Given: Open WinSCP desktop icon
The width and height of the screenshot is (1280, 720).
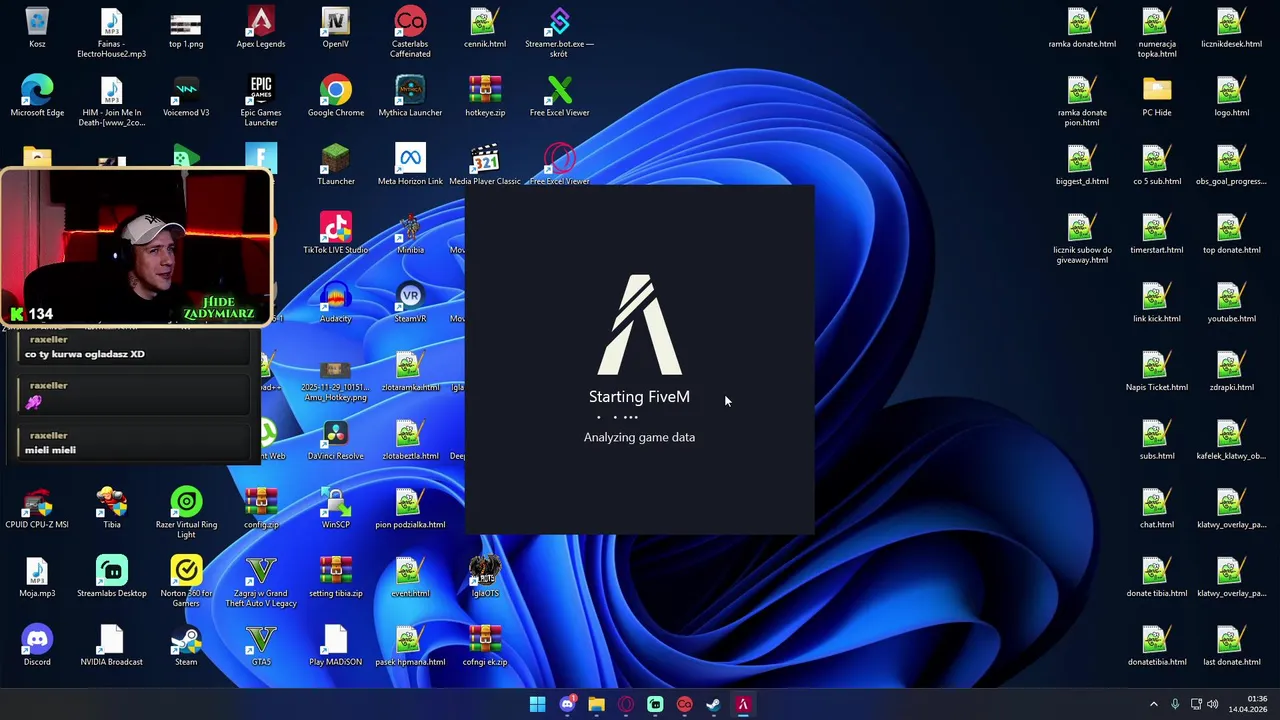Looking at the screenshot, I should 336,508.
